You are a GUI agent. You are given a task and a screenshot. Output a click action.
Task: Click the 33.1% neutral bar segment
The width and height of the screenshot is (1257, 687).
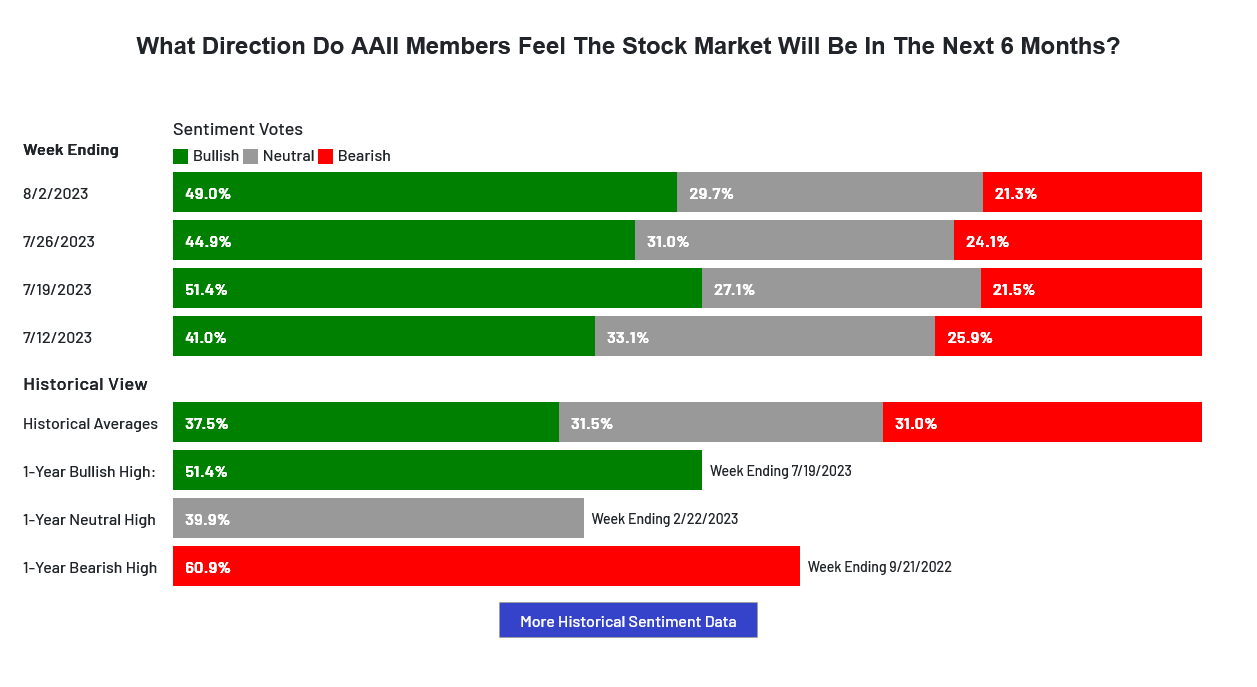click(764, 337)
